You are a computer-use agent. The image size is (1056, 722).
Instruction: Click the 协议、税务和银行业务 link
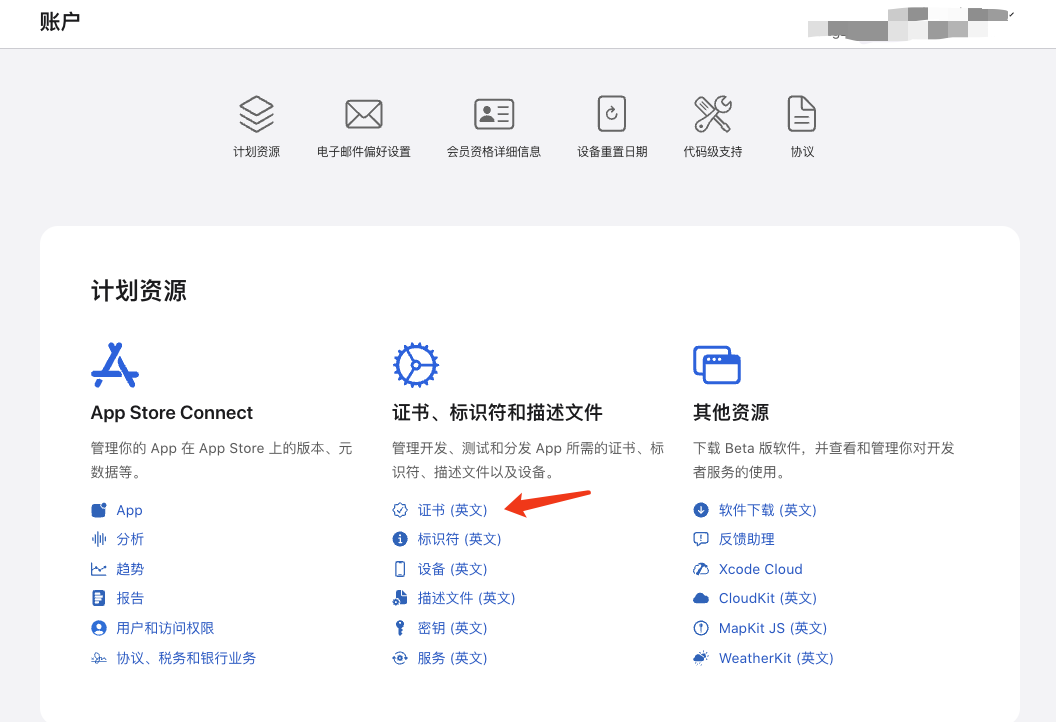pos(186,658)
